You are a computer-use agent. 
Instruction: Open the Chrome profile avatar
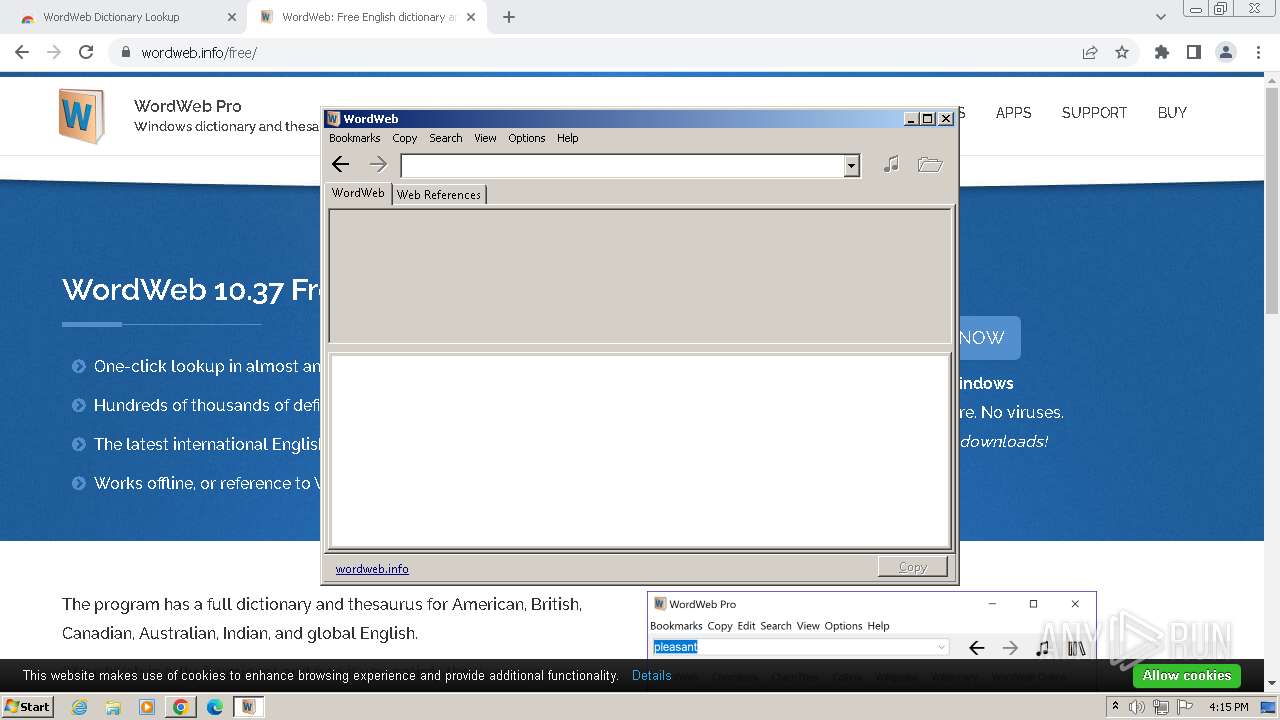point(1226,52)
